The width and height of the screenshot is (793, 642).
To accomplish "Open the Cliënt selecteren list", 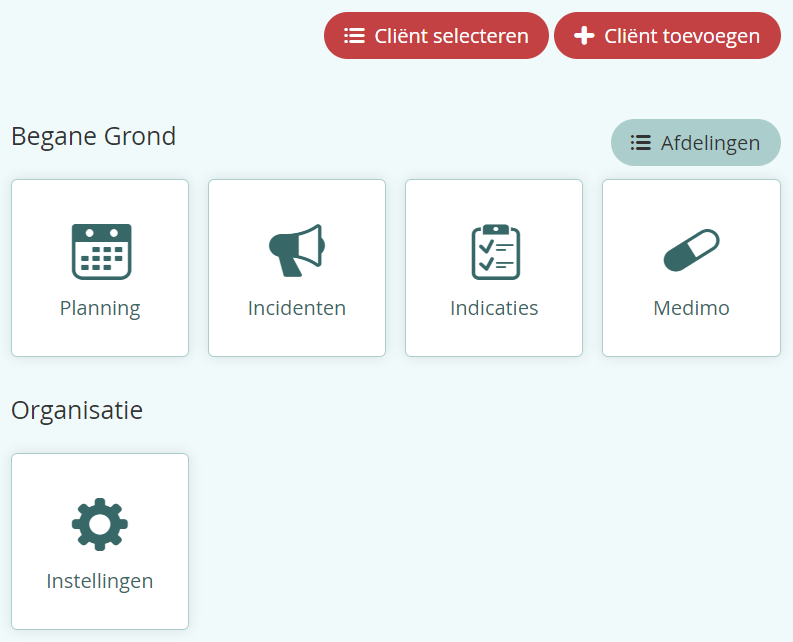I will coord(436,36).
